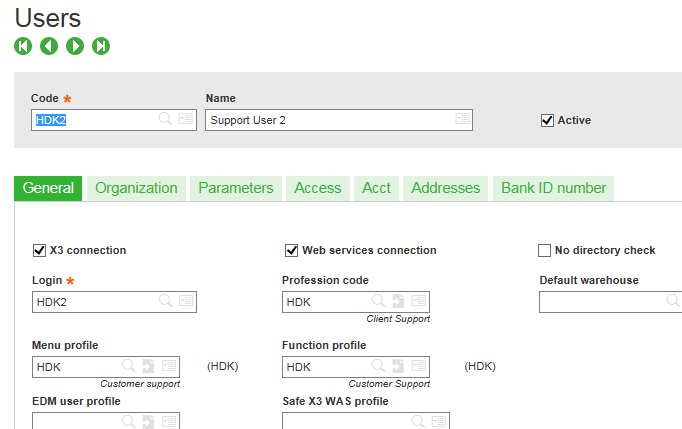Viewport: 682px width, 429px height.
Task: Click jump-to arrow icon in Profession code
Action: [x=398, y=301]
